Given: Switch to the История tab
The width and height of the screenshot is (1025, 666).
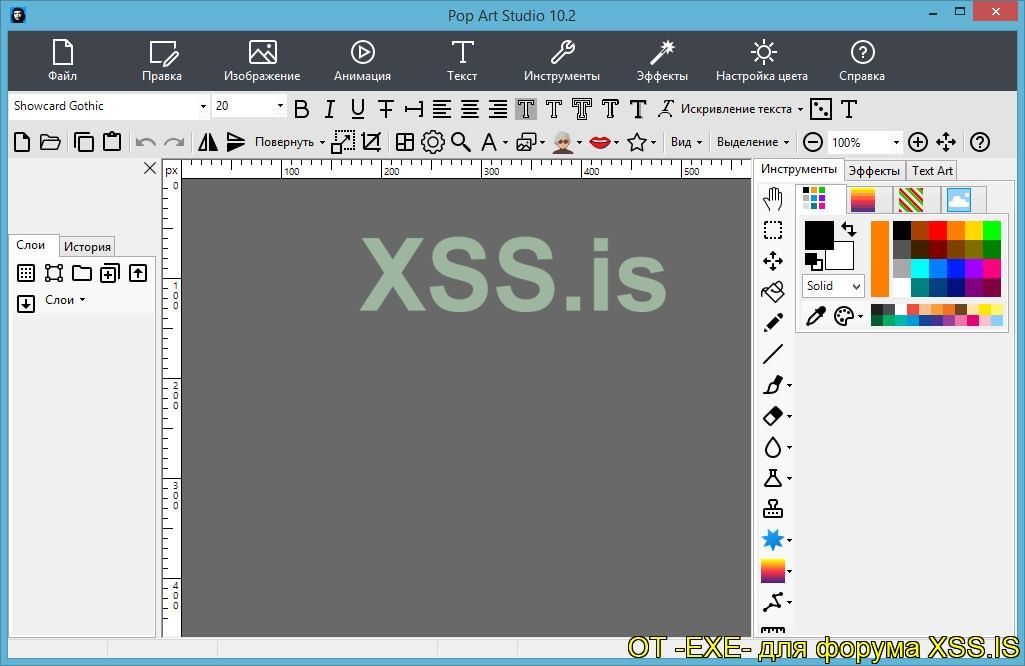Looking at the screenshot, I should 87,246.
